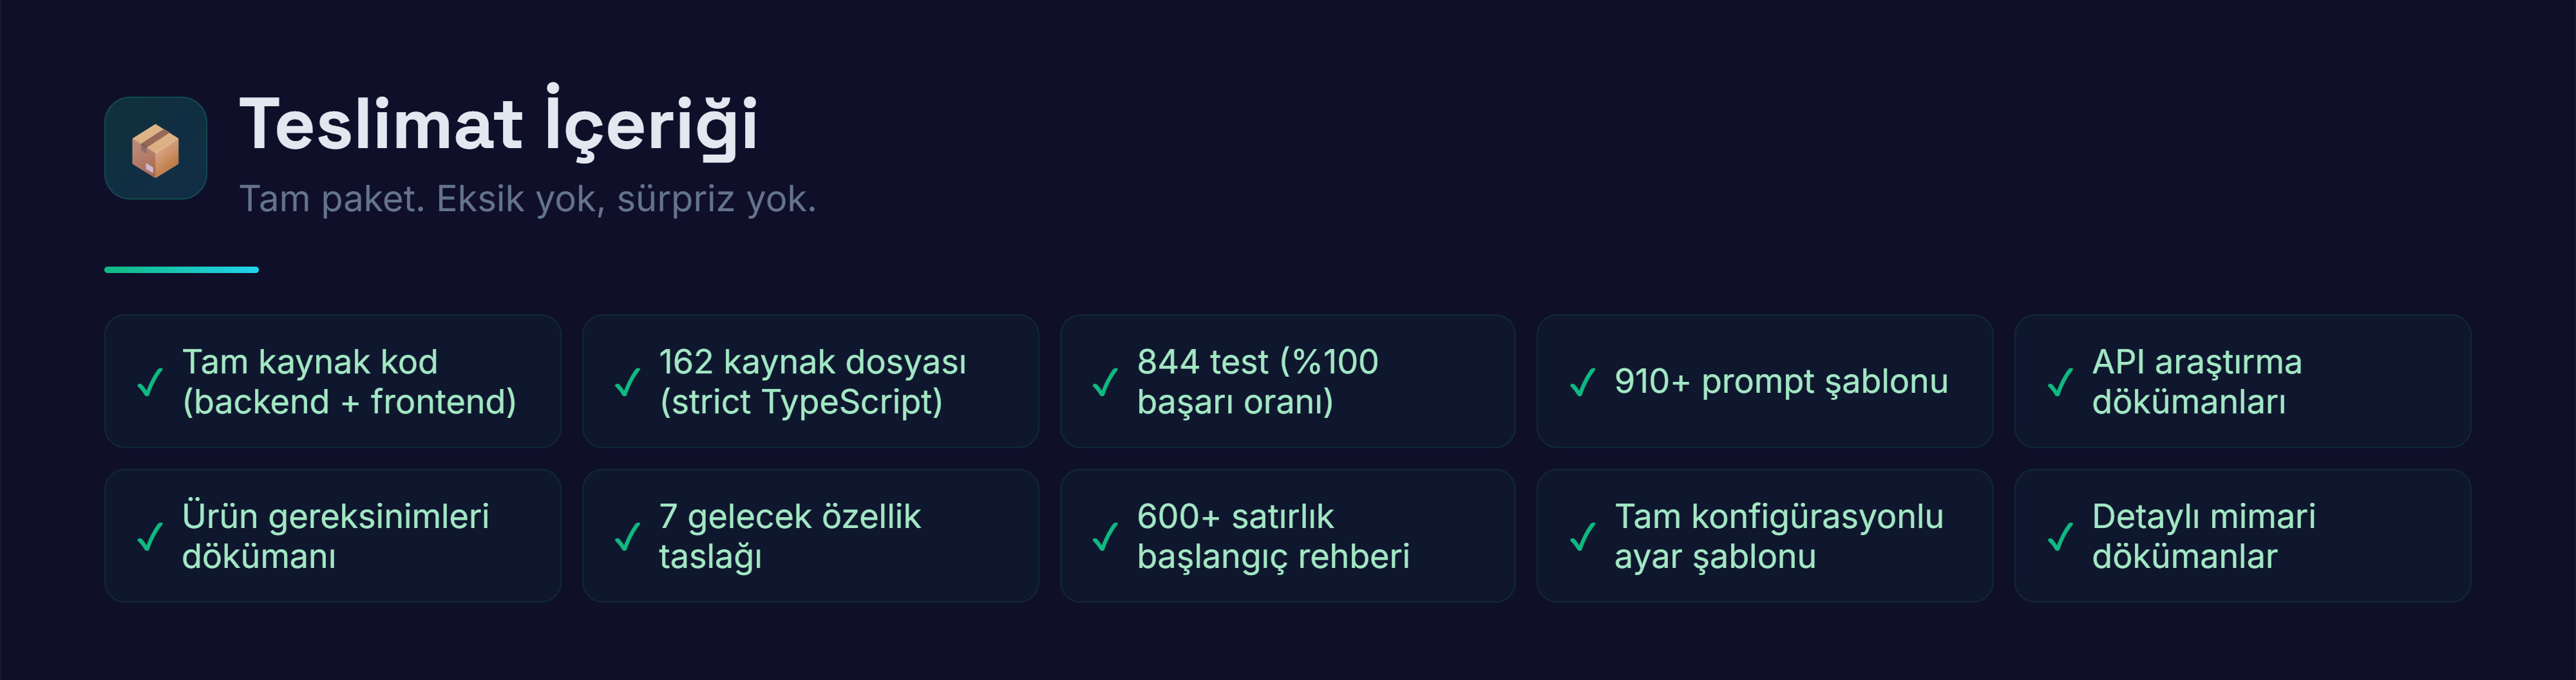Image resolution: width=2576 pixels, height=680 pixels.
Task: Click checkmark beside 7 gelecek özellik taslağı
Action: pos(627,537)
